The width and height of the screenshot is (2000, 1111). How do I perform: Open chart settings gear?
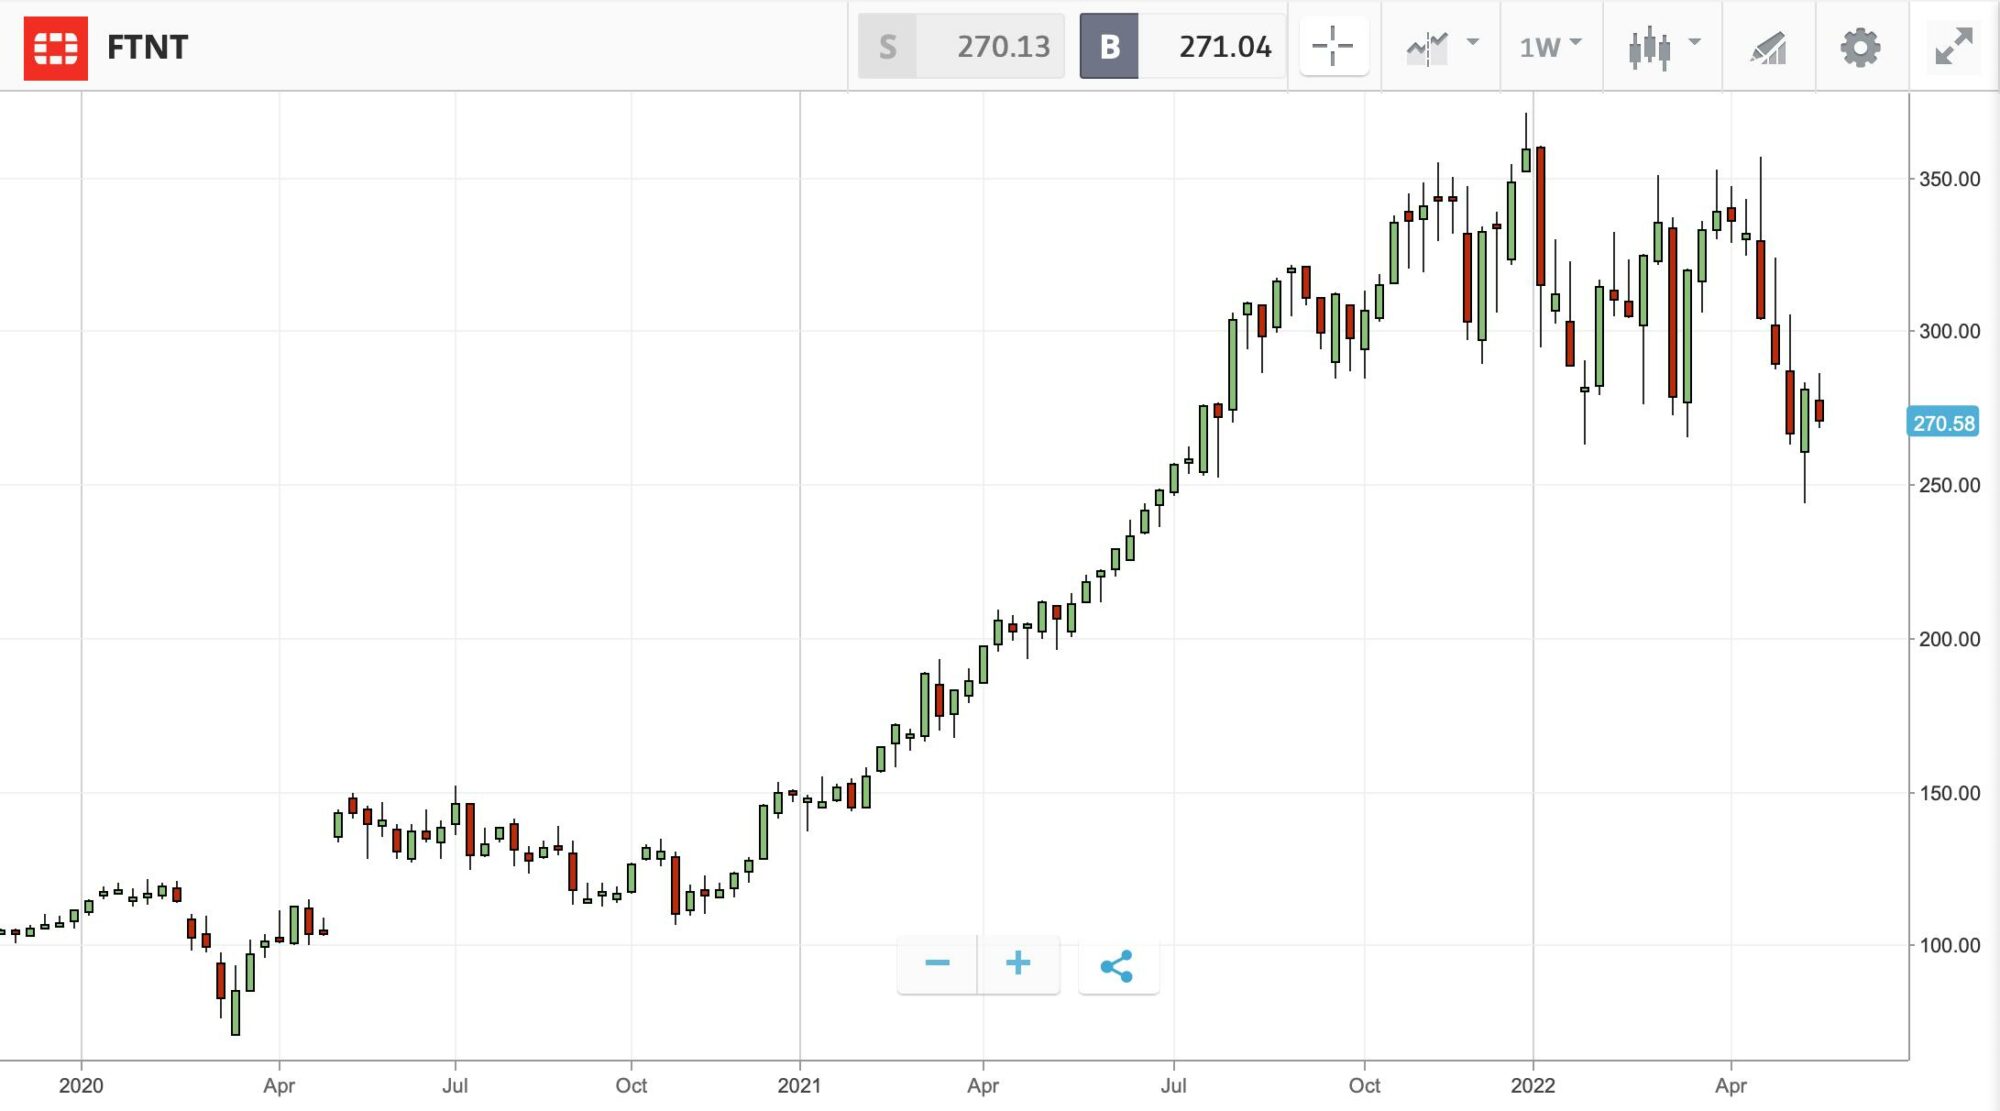click(1860, 47)
